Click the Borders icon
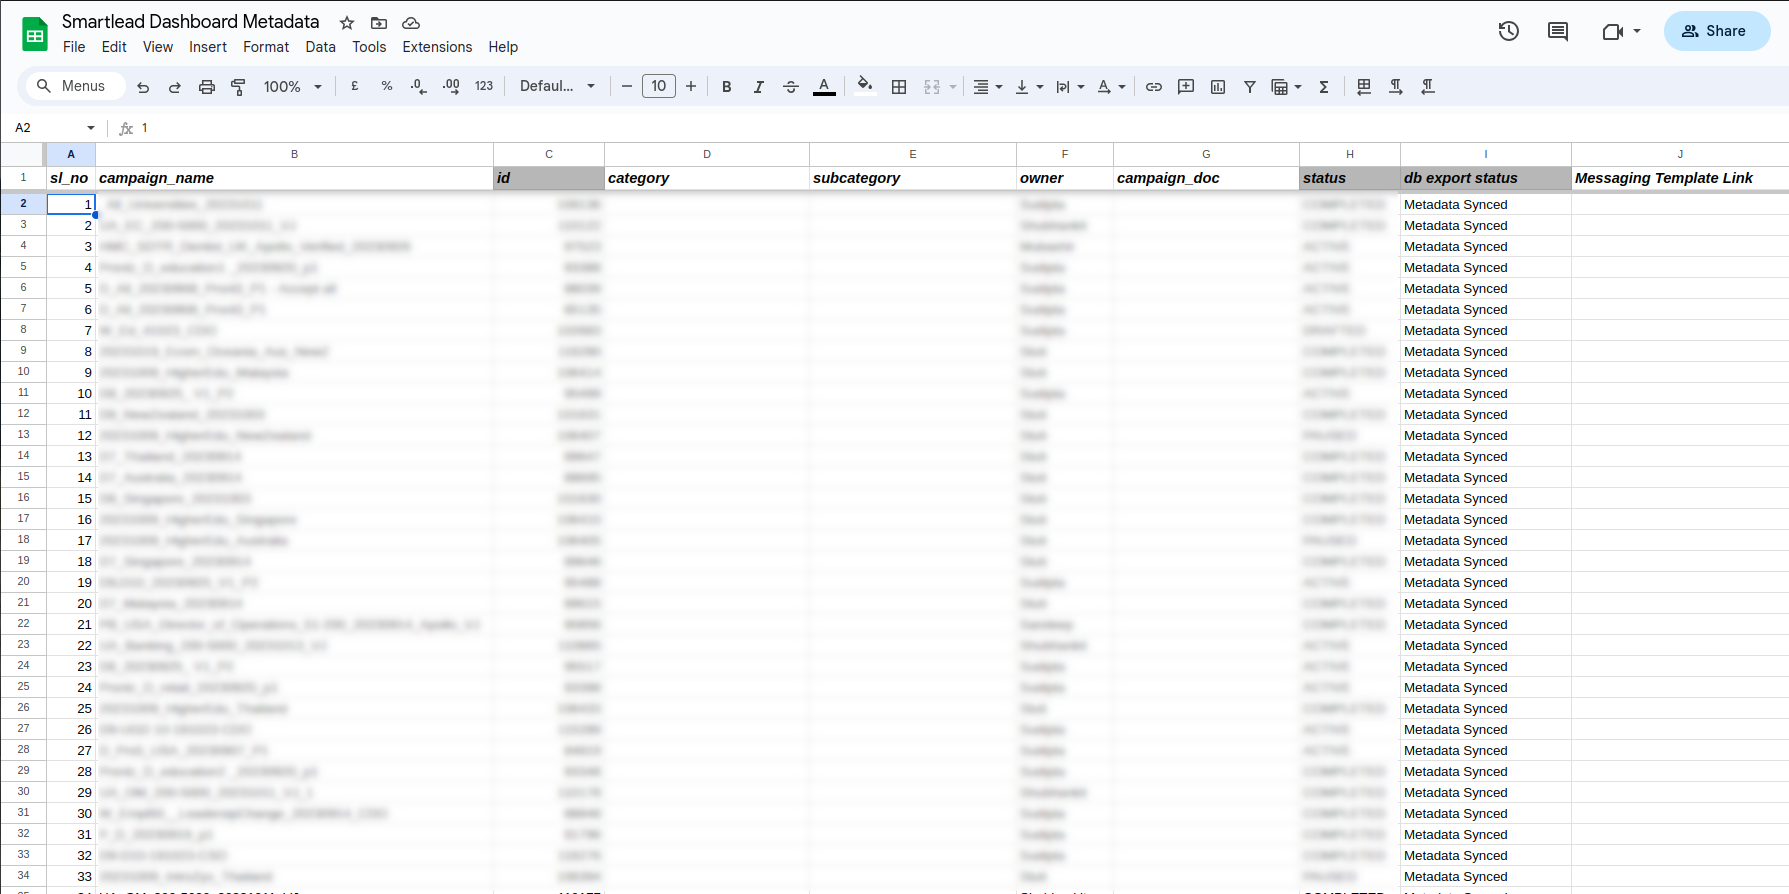 click(898, 87)
